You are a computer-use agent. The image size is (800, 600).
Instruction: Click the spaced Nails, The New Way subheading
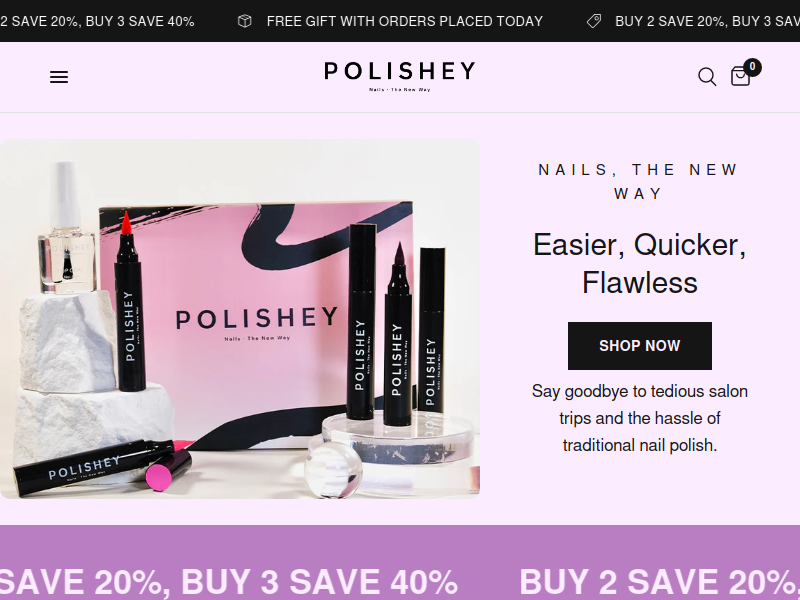[639, 182]
